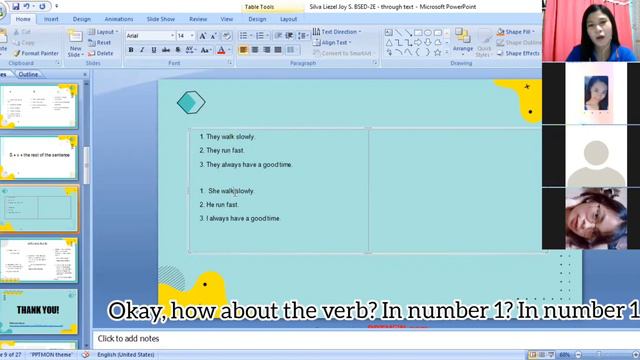Open the Review ribbon tab
The width and height of the screenshot is (640, 360).
(198, 19)
